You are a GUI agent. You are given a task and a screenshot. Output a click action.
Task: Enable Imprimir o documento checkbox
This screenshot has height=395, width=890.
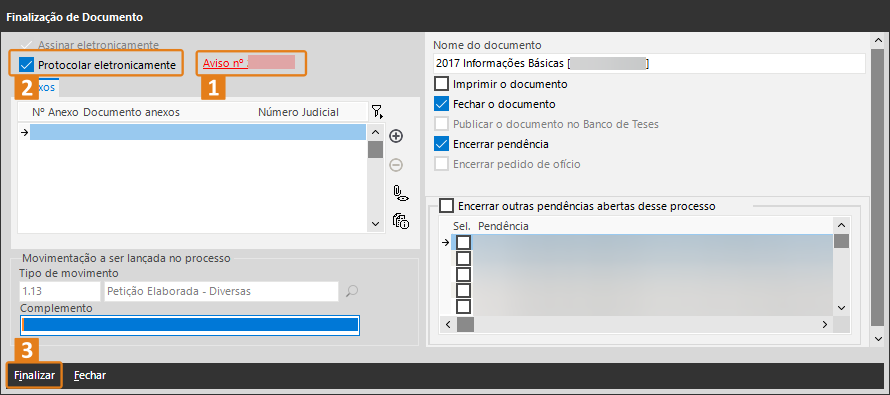click(x=441, y=84)
